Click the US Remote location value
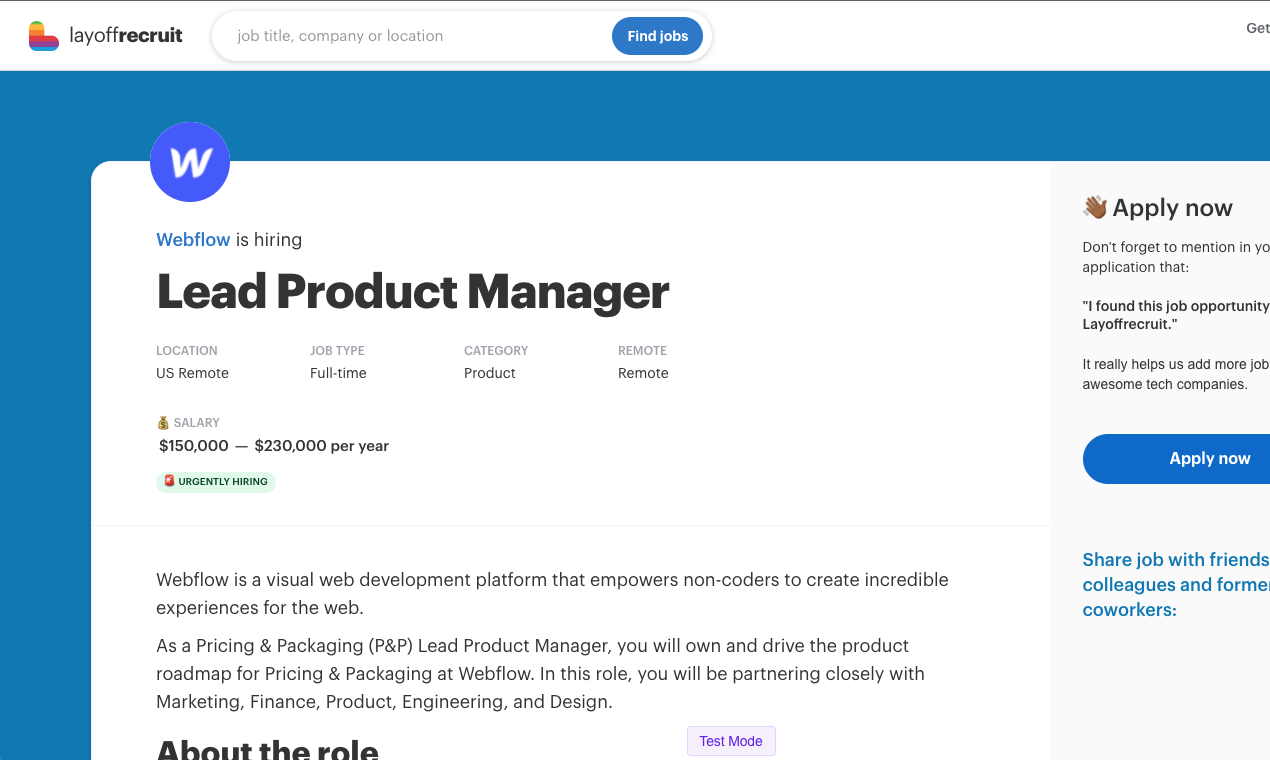The image size is (1270, 760). coord(192,373)
